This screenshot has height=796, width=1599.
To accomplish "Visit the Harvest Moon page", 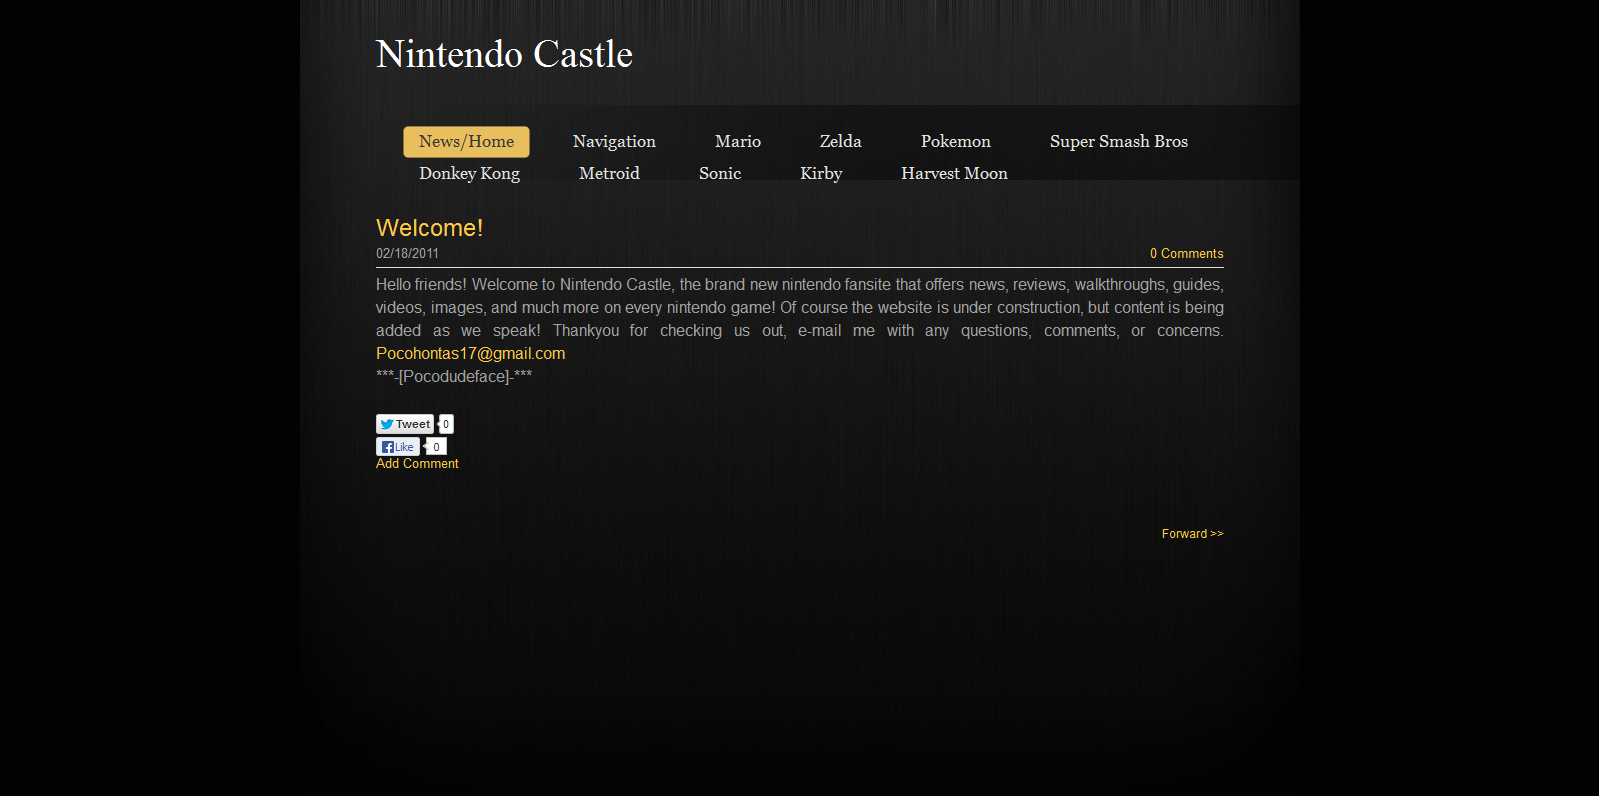I will pyautogui.click(x=954, y=174).
